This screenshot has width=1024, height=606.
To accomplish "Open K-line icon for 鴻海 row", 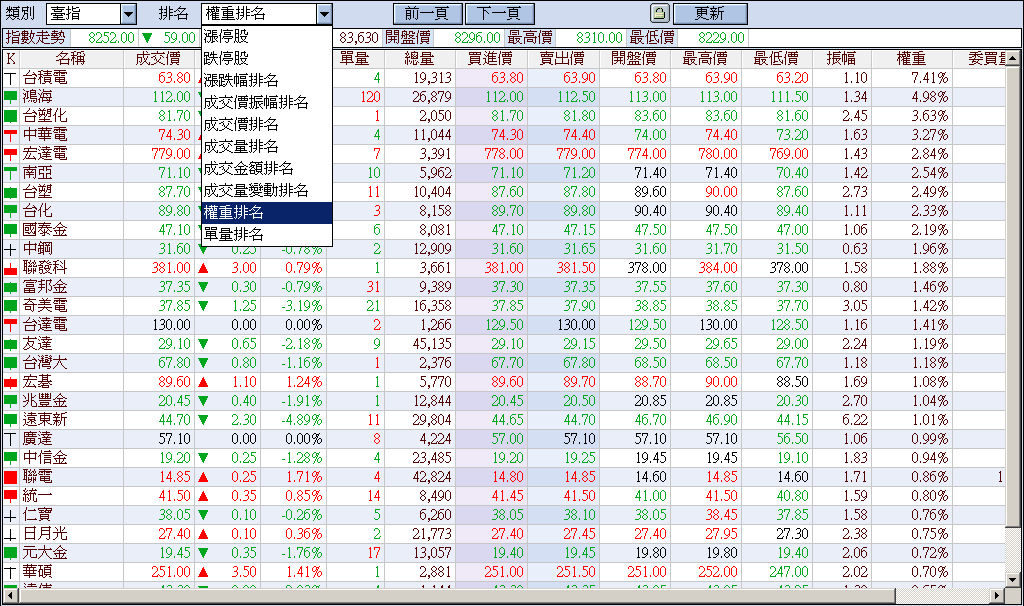I will pos(10,97).
